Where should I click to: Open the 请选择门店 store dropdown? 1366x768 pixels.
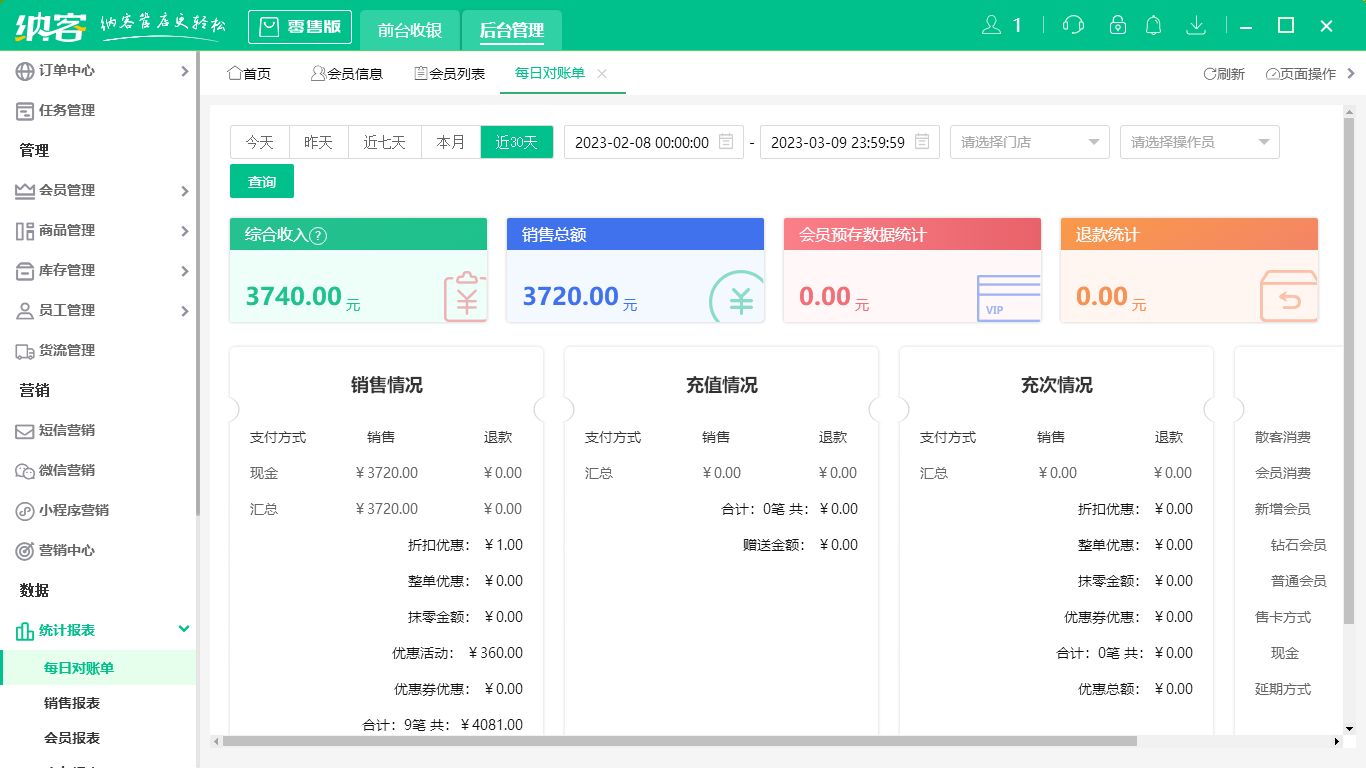(1029, 141)
